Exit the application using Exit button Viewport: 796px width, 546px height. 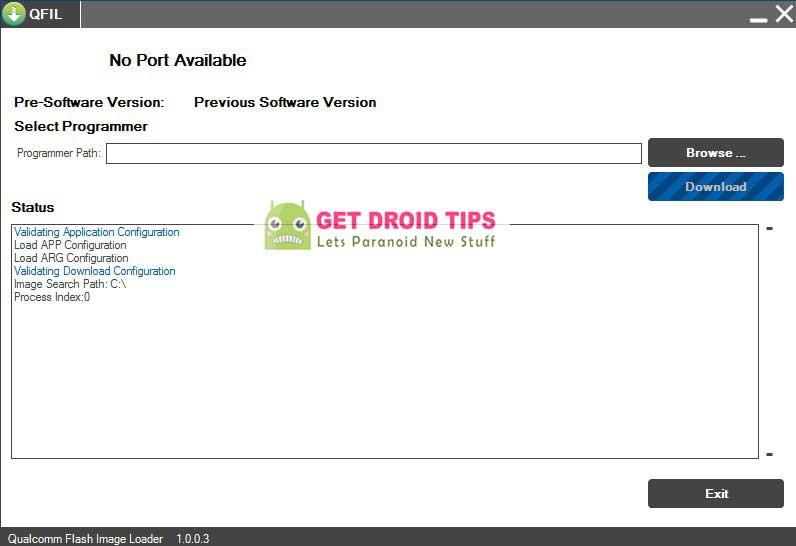tap(715, 494)
